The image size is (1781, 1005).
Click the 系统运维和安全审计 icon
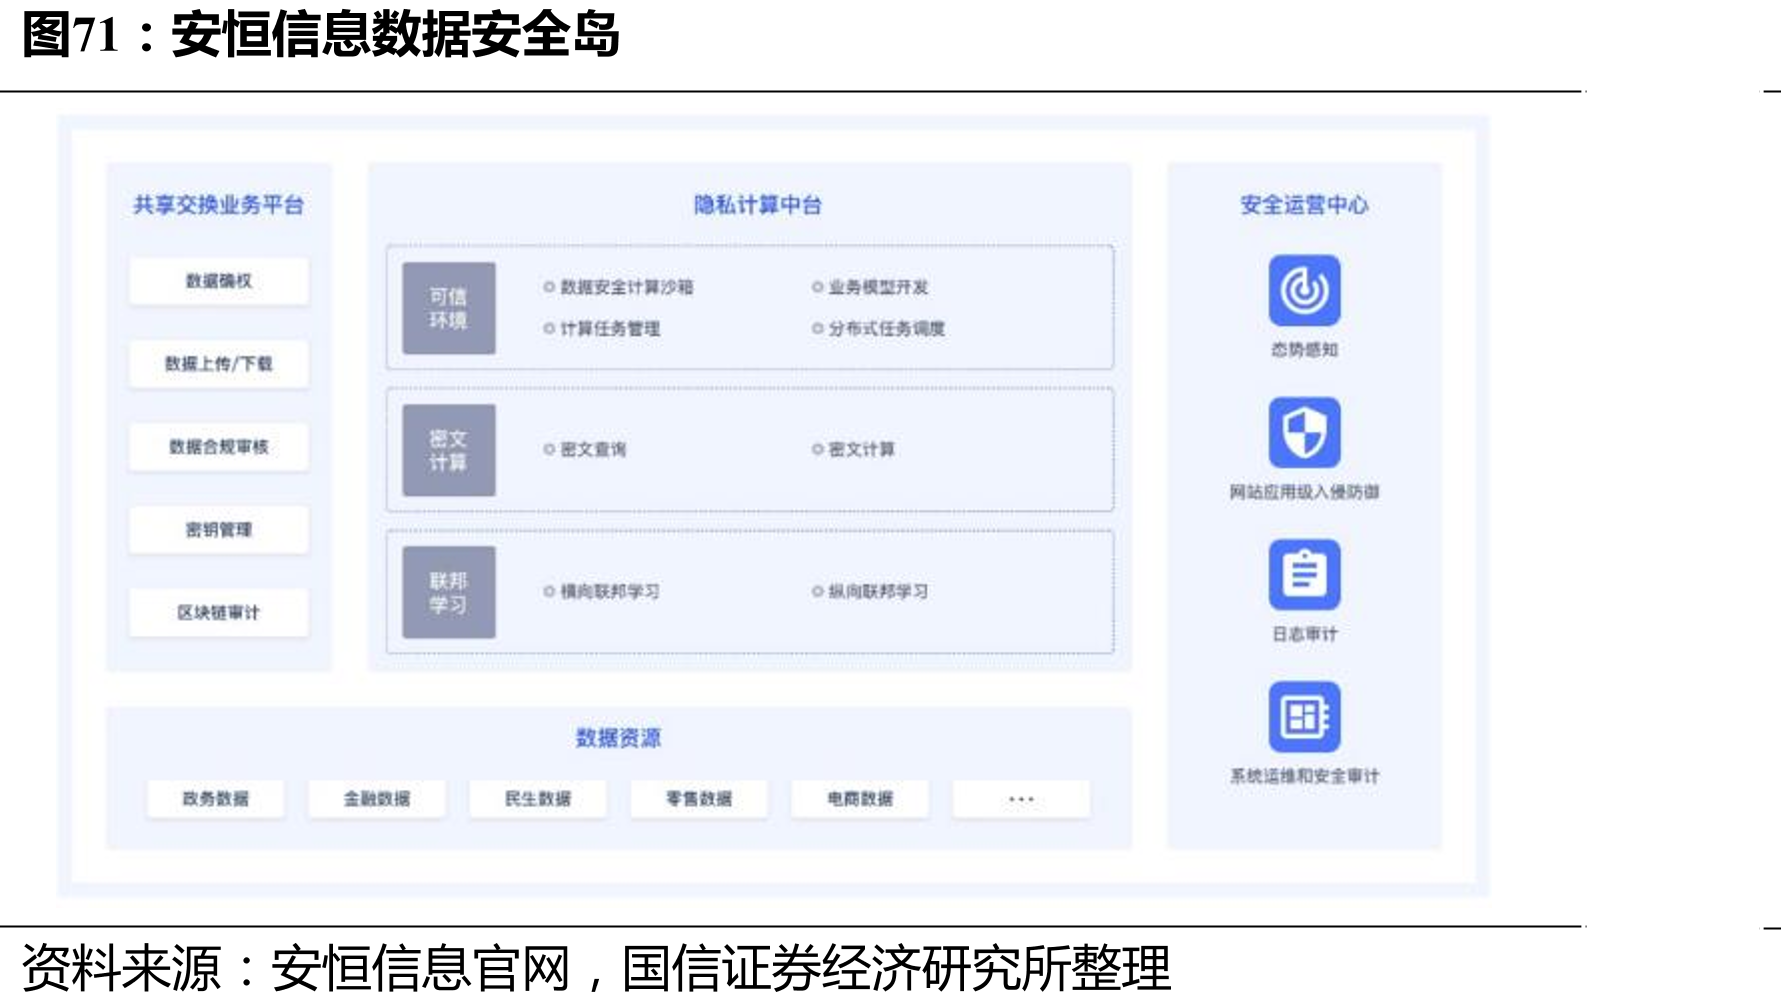pos(1304,716)
